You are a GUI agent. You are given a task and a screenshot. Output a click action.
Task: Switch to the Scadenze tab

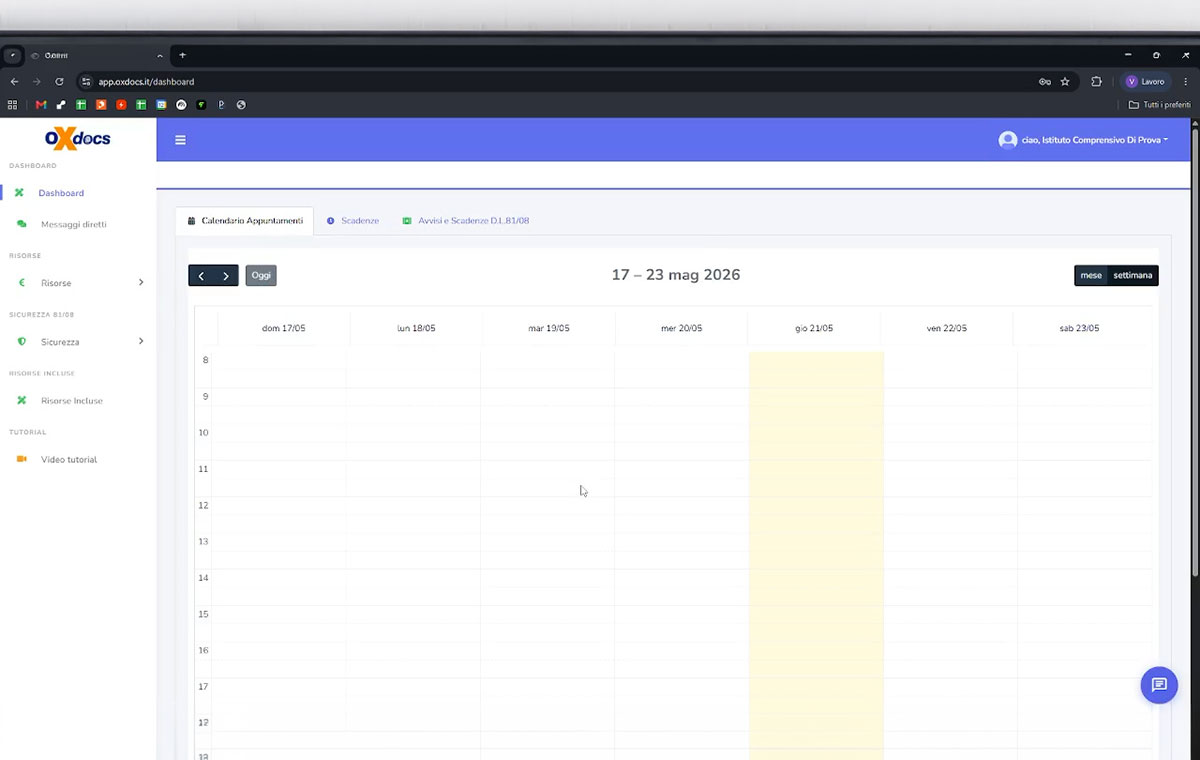pos(353,220)
